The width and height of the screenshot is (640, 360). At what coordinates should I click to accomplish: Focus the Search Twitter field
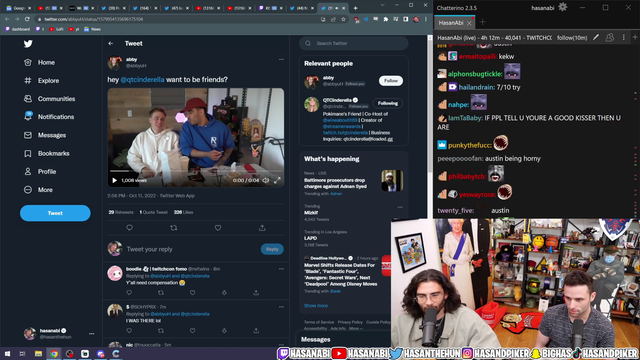click(353, 43)
